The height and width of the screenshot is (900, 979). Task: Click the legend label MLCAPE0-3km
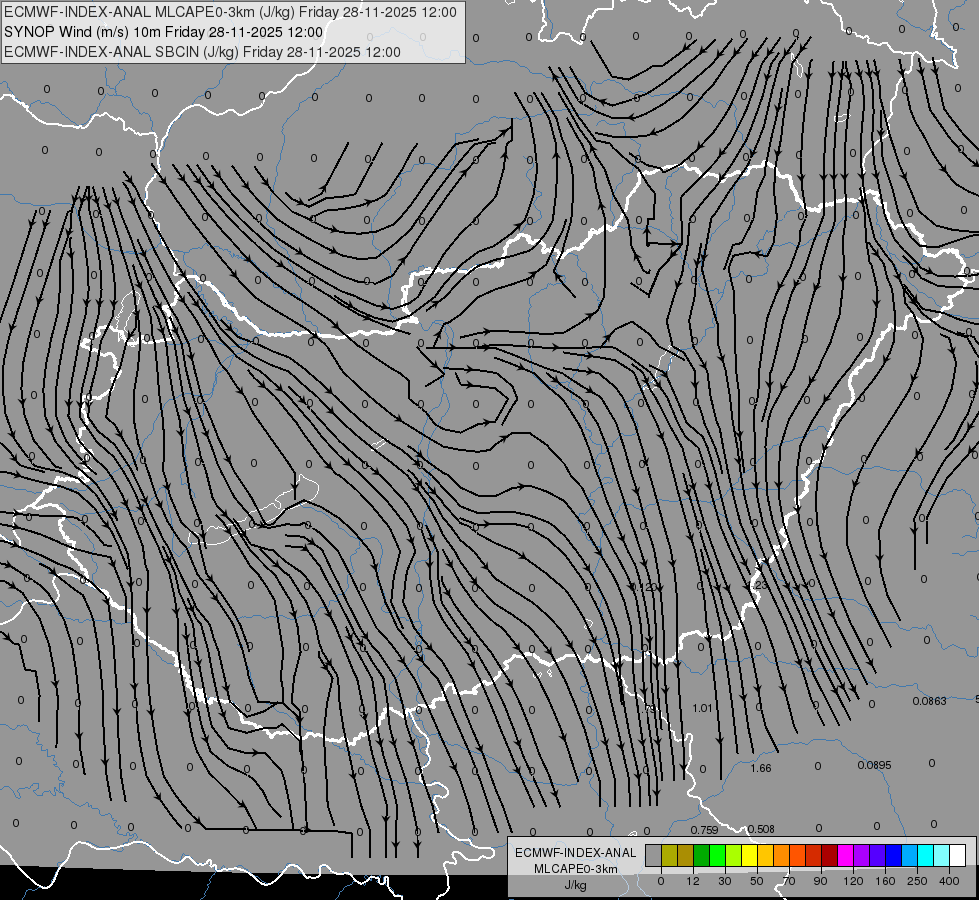point(576,869)
